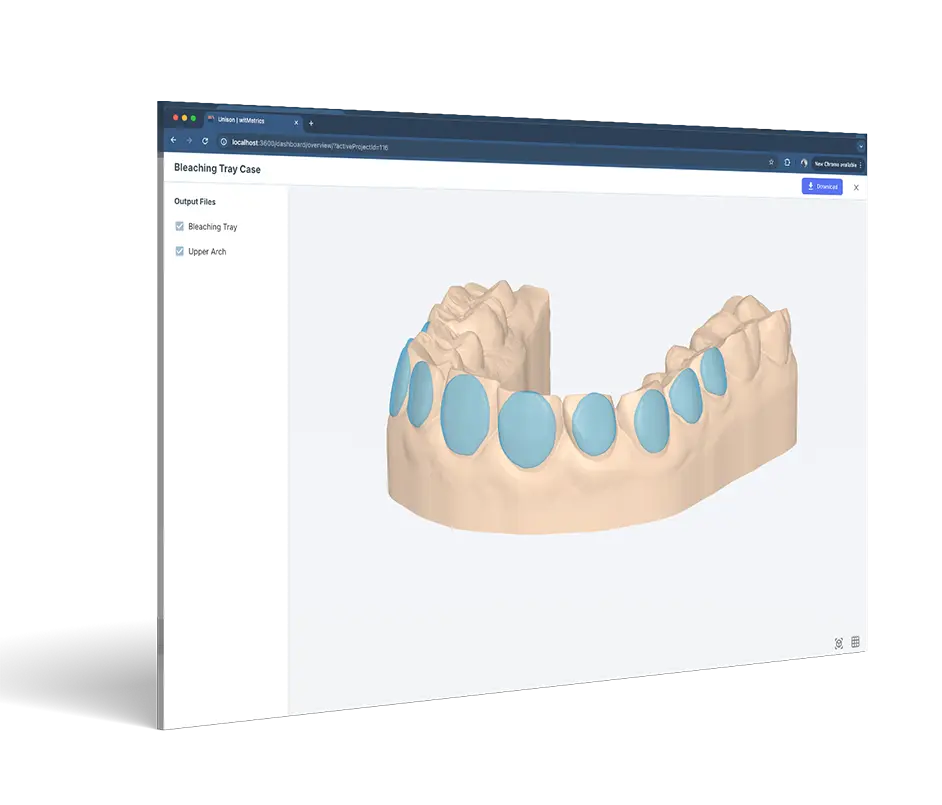Open the browser extensions icon
Screen dimensions: 942x805
787,163
